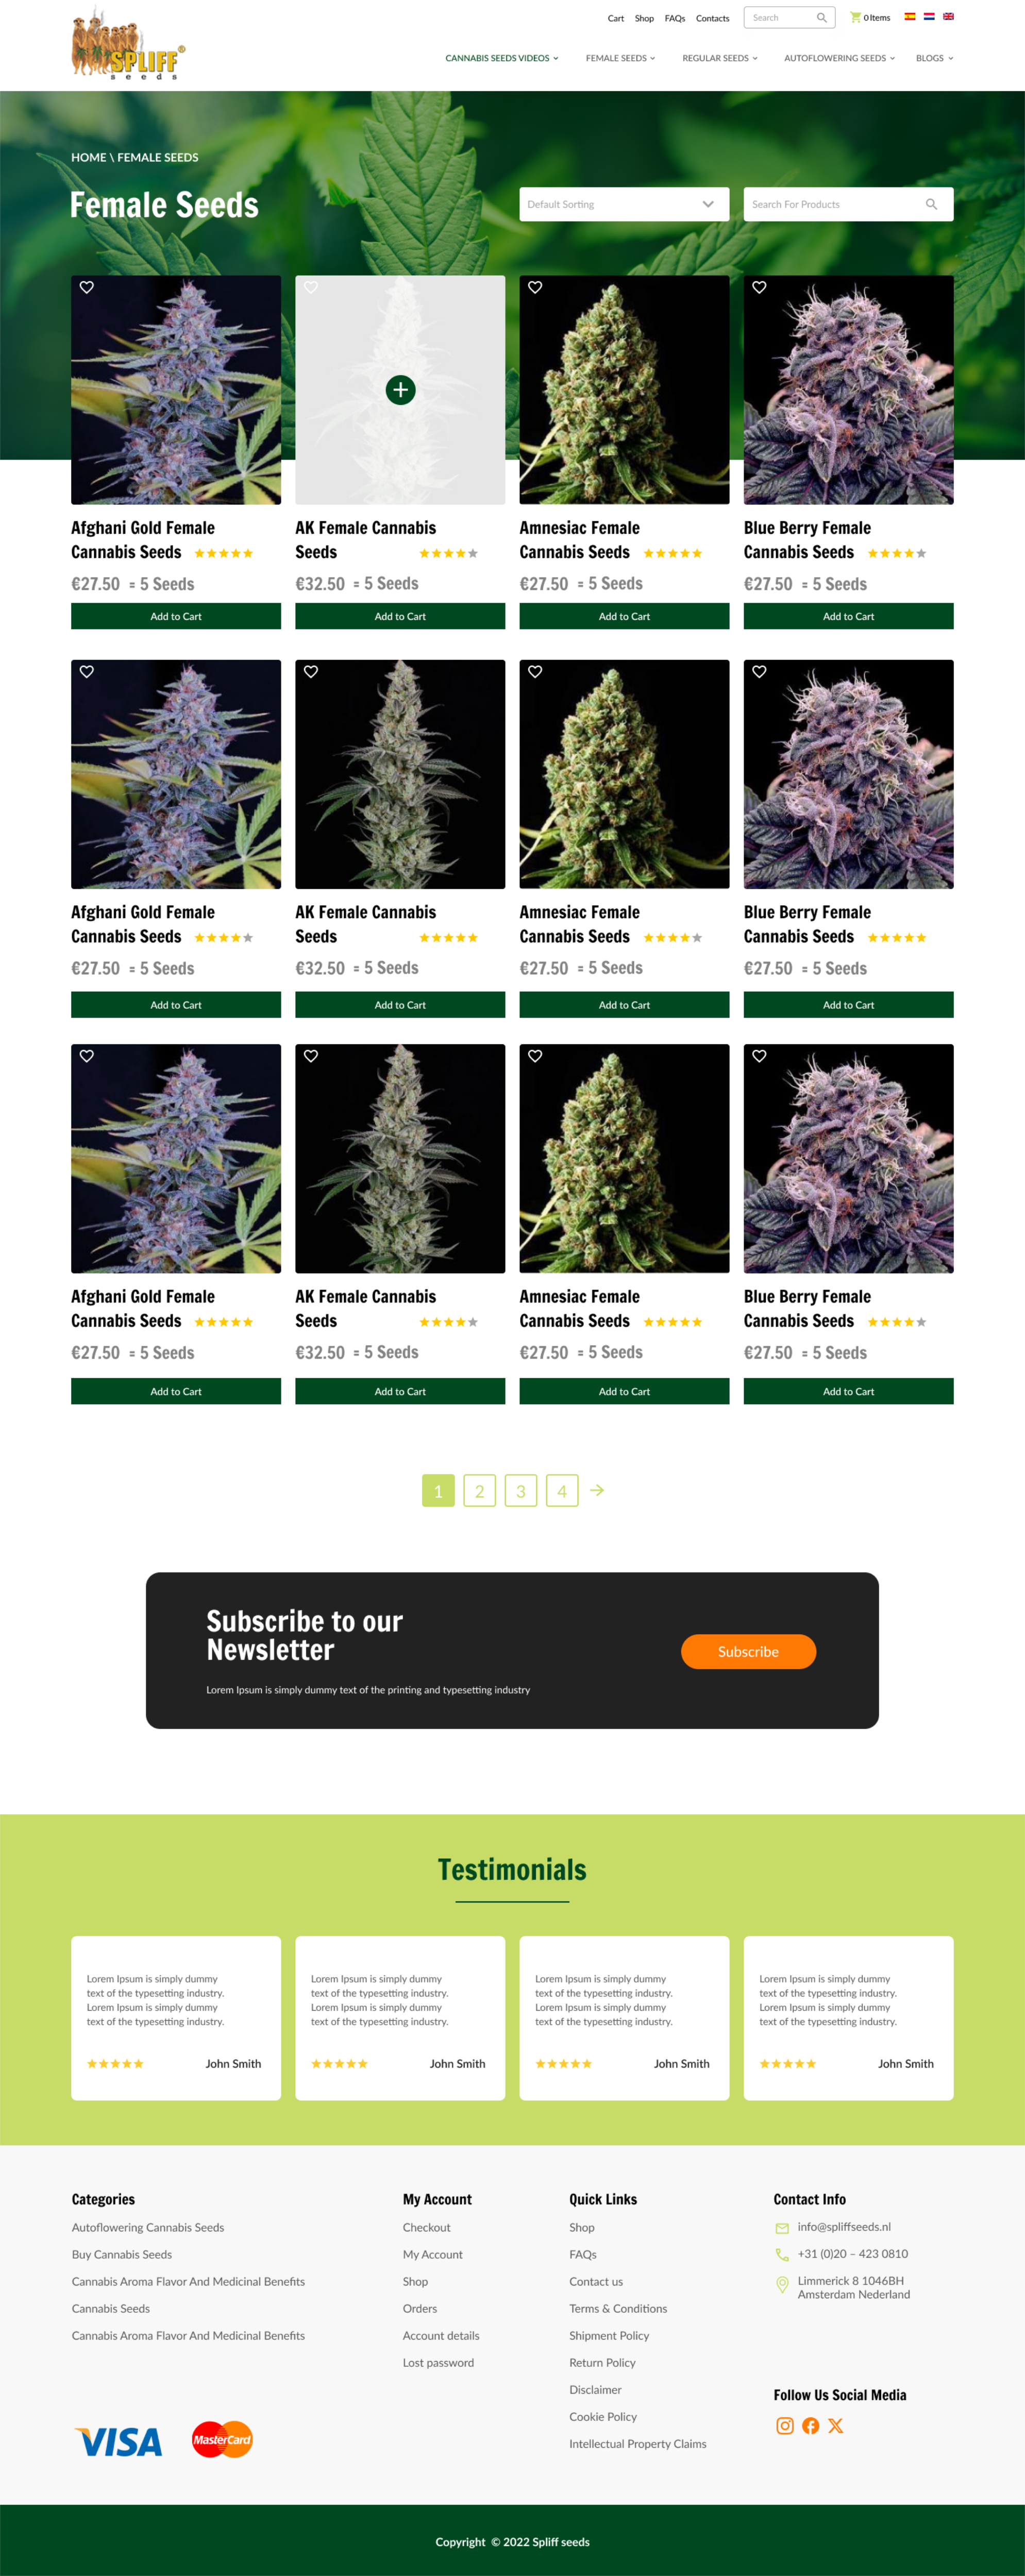Select the UK flag language icon
This screenshot has height=2576, width=1025.
948,16
